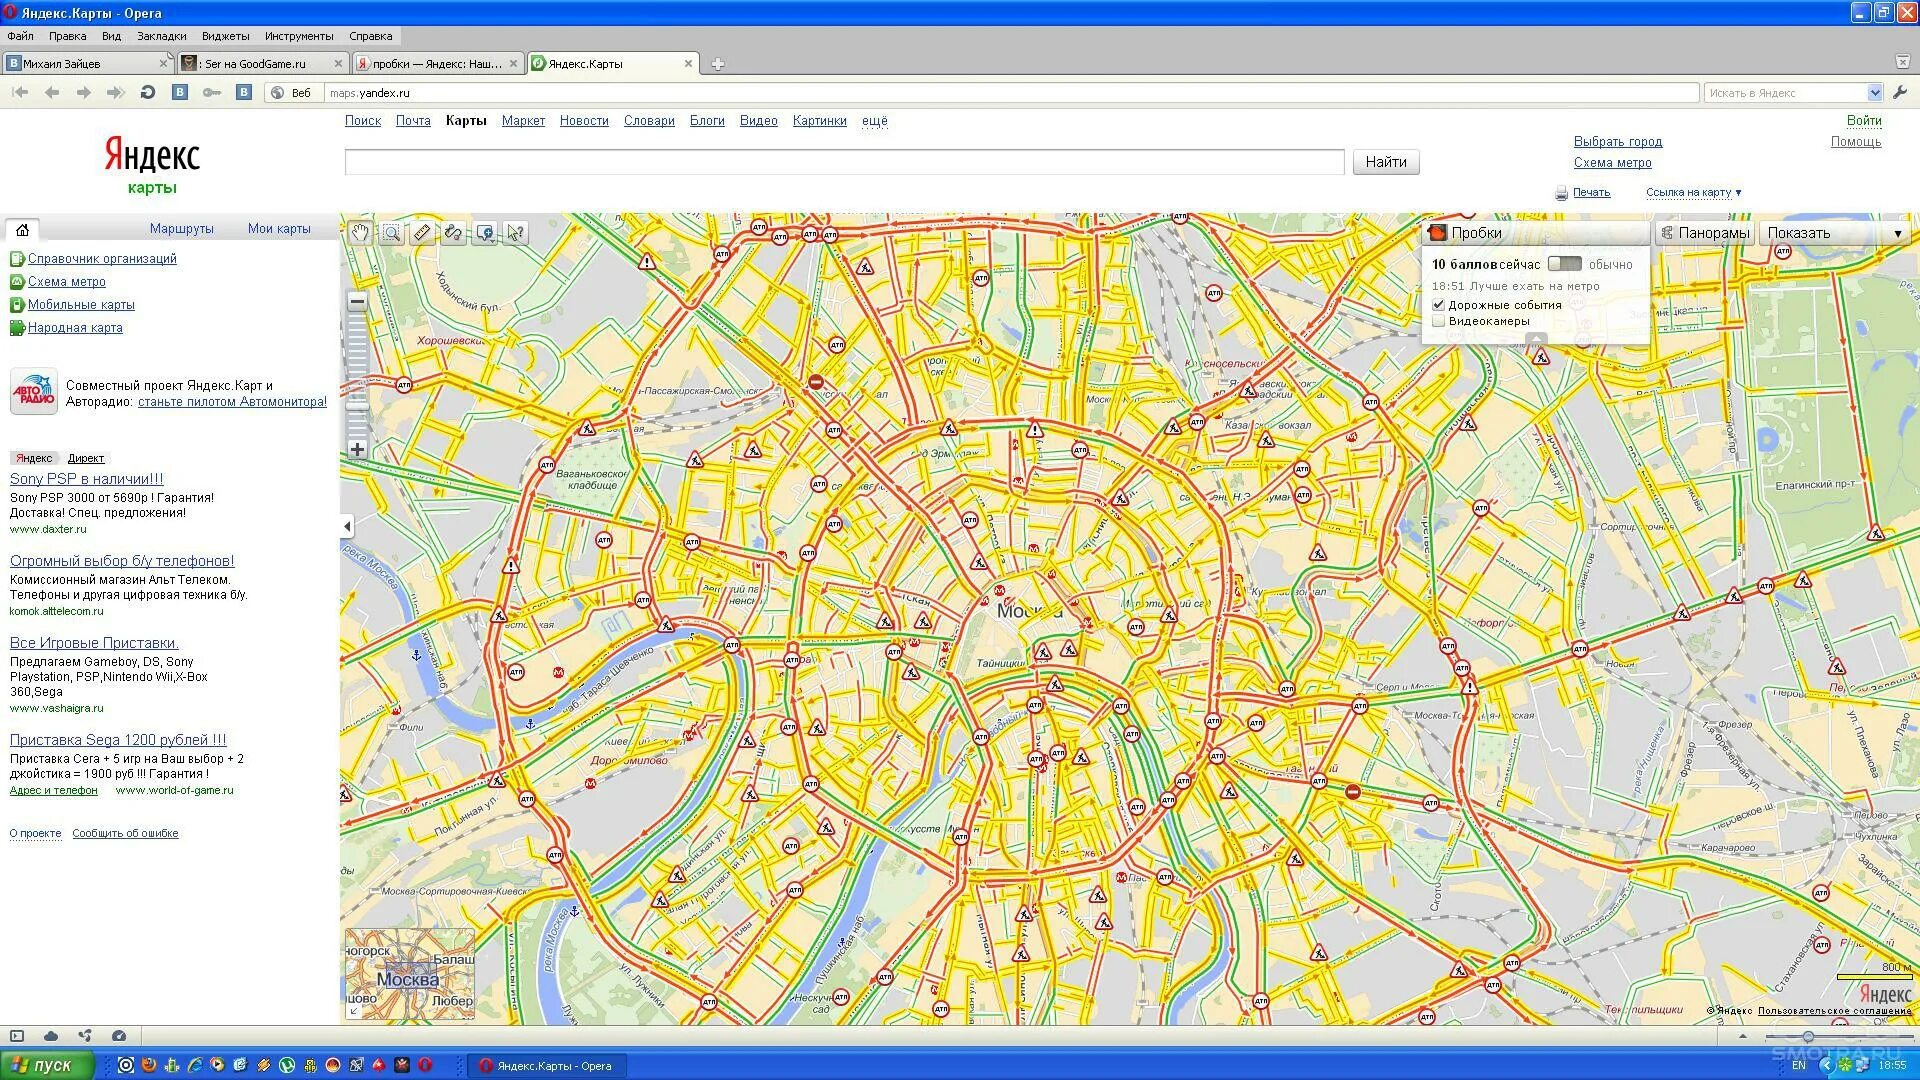Viewport: 1920px width, 1080px height.
Task: Click the address bar with maps.yandex.ru
Action: click(1010, 93)
